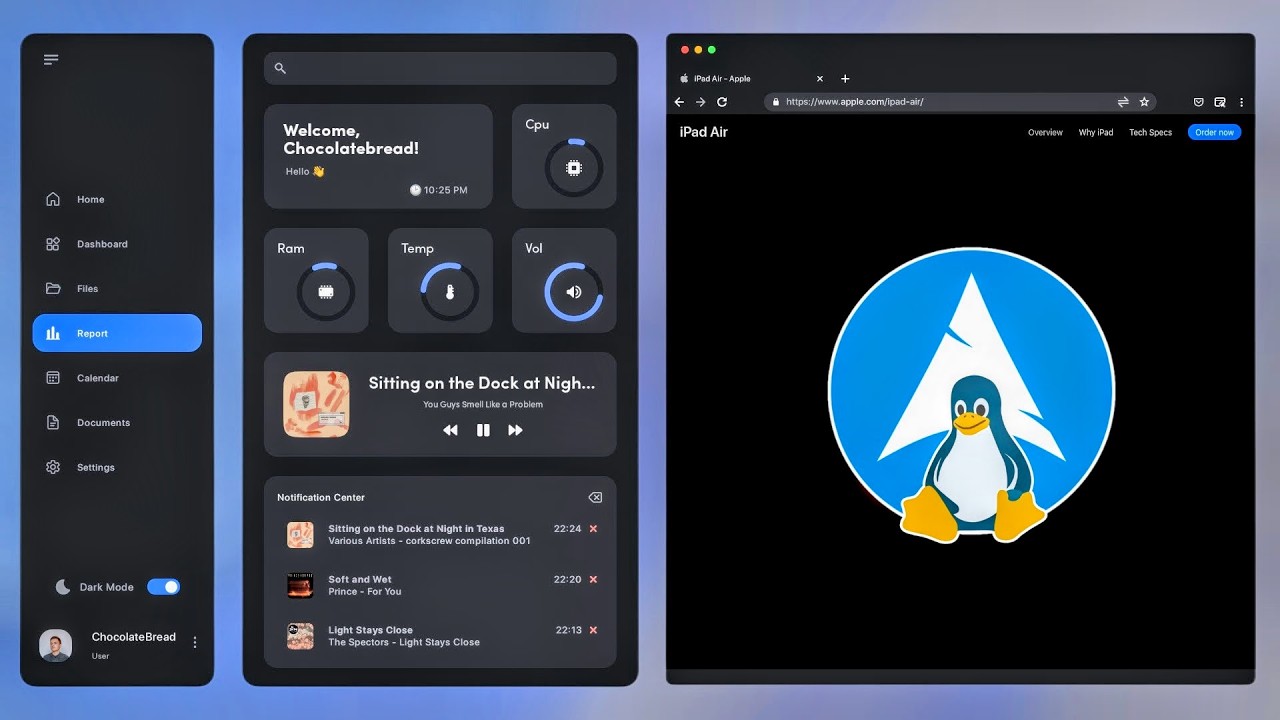Clear all notifications in Notification Center
This screenshot has width=1280, height=720.
coord(595,497)
